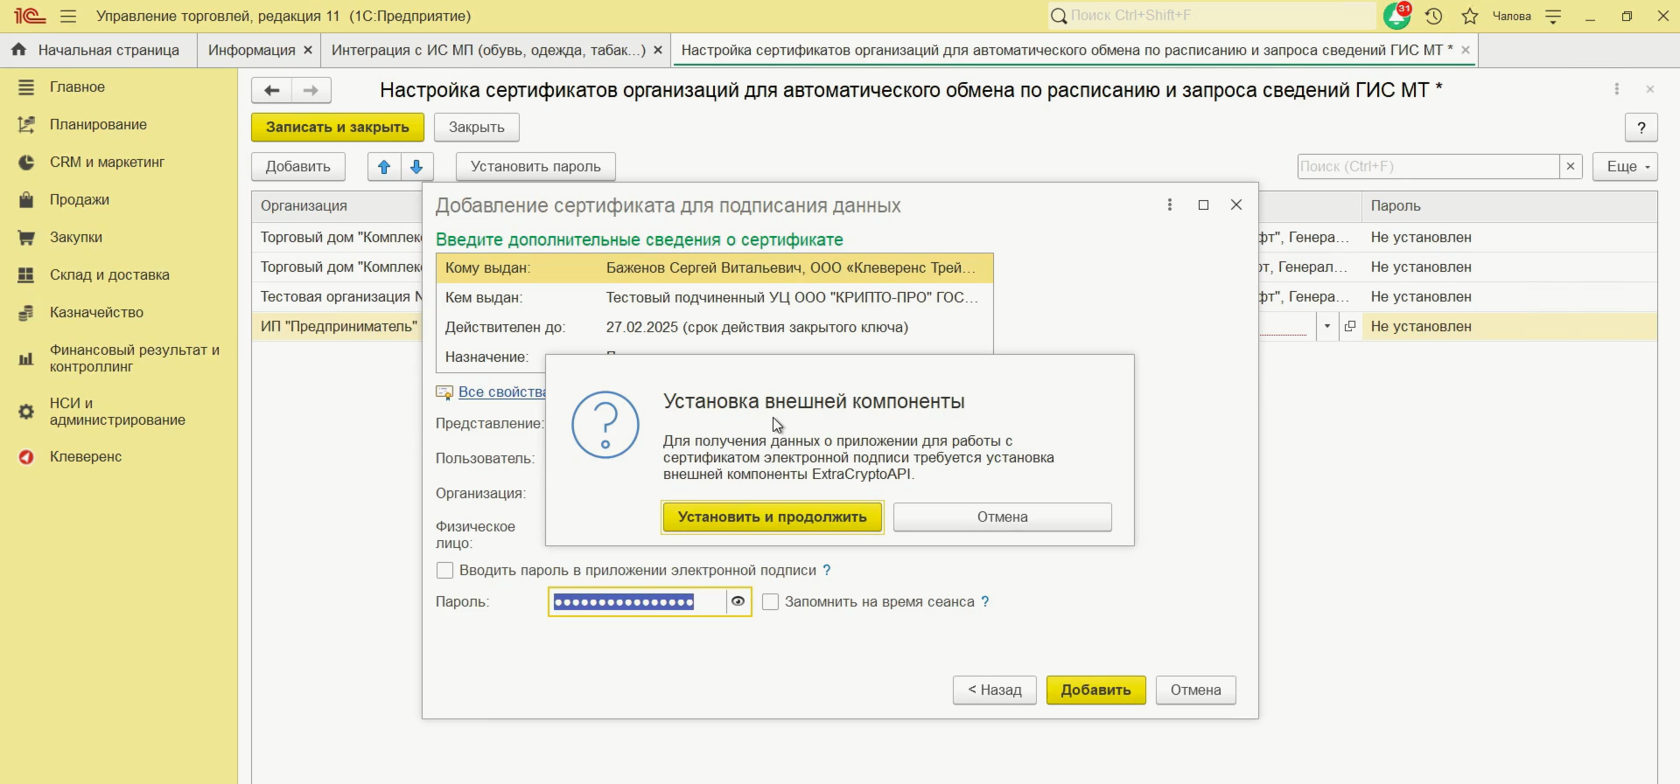The image size is (1680, 784).
Task: Click the Закрыть button
Action: [476, 127]
